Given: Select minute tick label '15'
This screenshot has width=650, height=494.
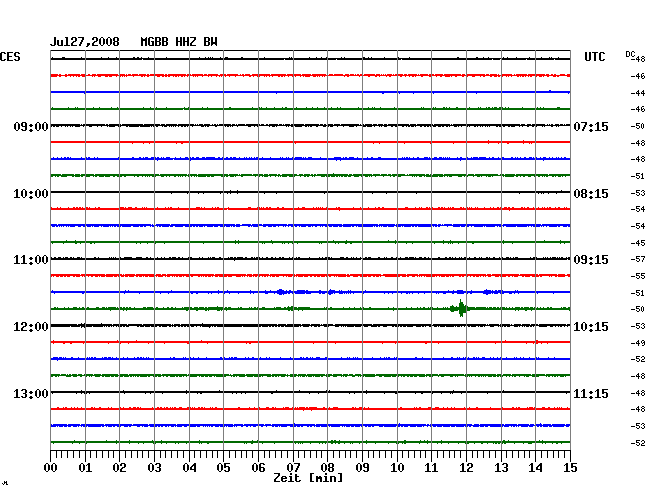Looking at the screenshot, I should (570, 468).
